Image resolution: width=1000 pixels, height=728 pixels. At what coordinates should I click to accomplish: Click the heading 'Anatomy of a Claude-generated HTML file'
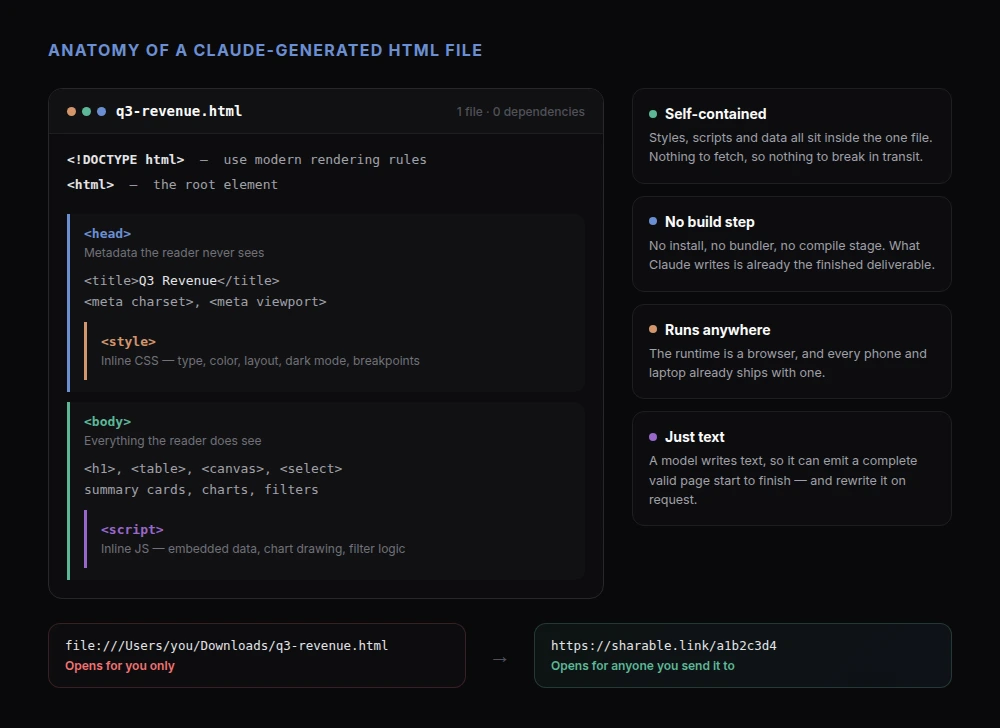click(x=265, y=50)
